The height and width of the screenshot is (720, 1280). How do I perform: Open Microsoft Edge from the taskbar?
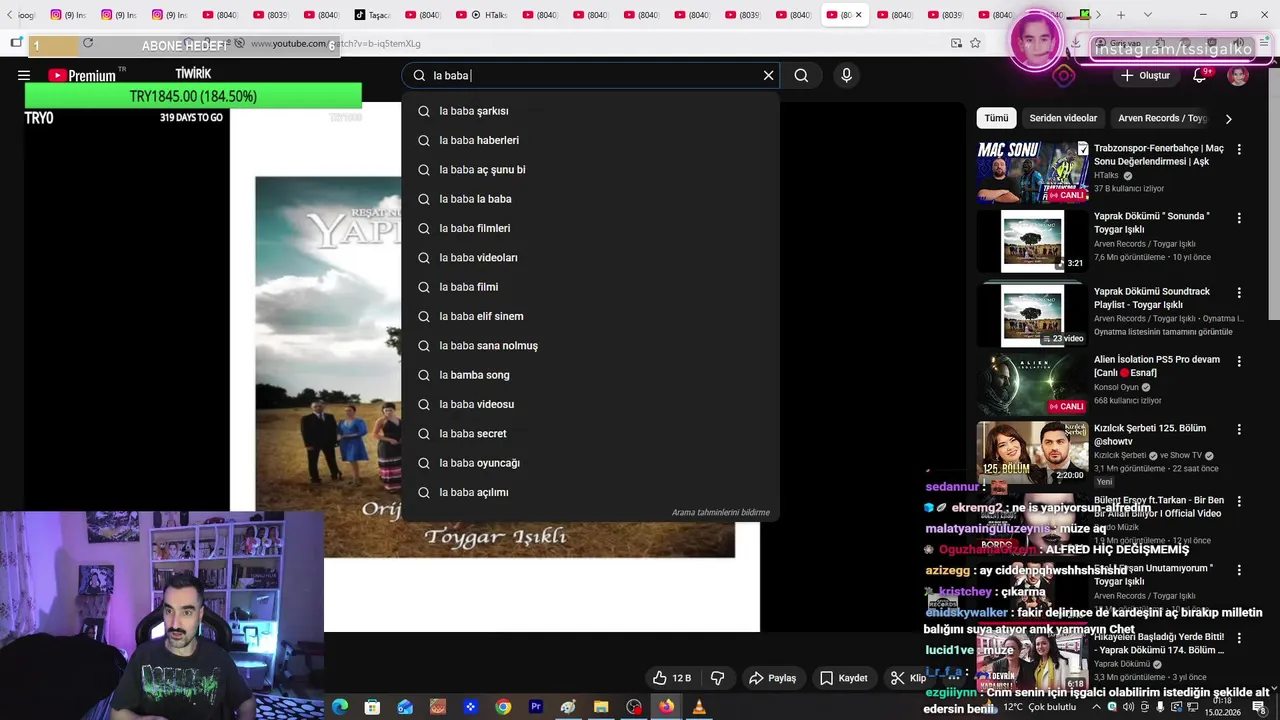coord(340,707)
